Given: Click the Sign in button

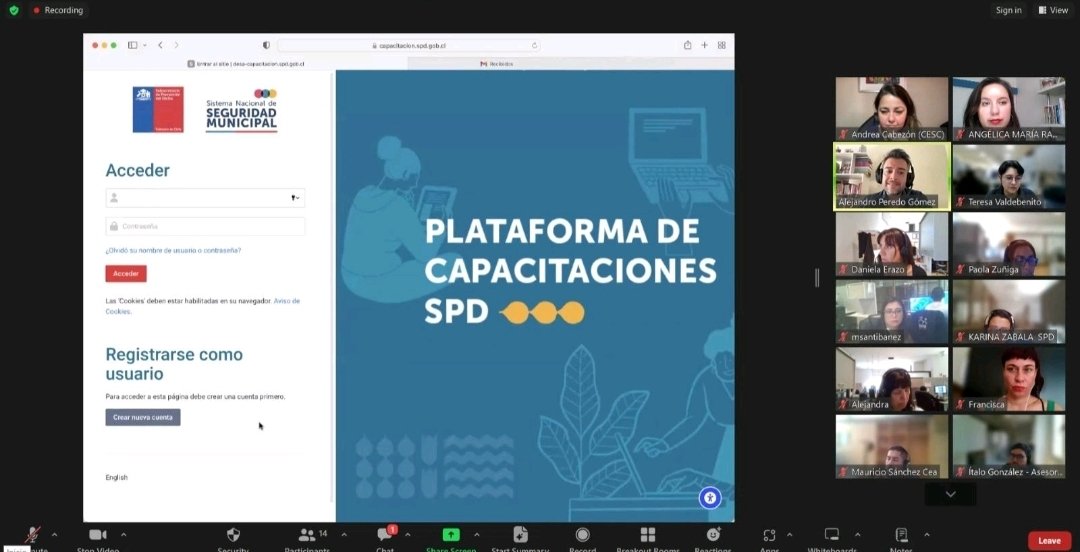Looking at the screenshot, I should pyautogui.click(x=1008, y=10).
